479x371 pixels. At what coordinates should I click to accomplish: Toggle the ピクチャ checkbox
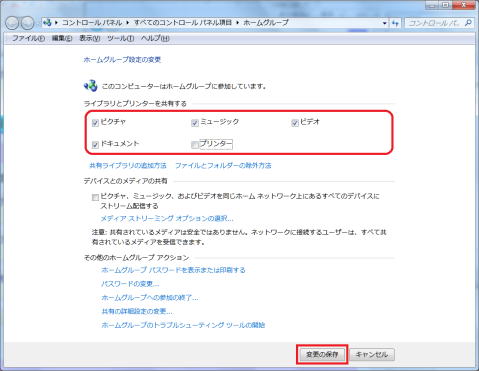point(95,123)
